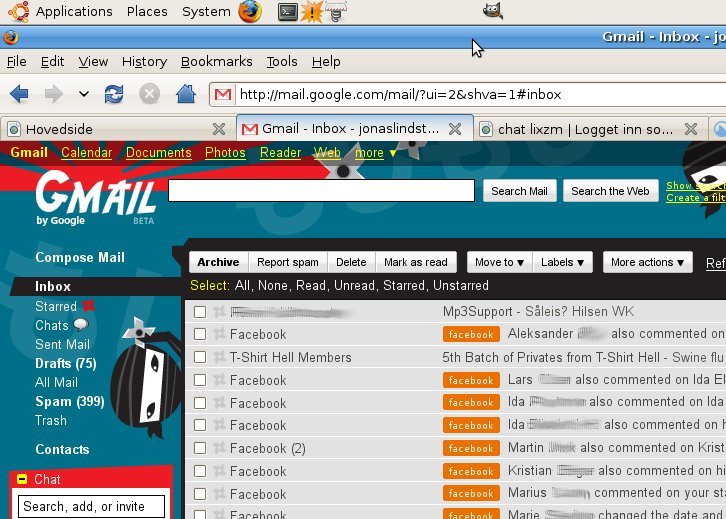
Task: Open the Calendar link
Action: 87,153
